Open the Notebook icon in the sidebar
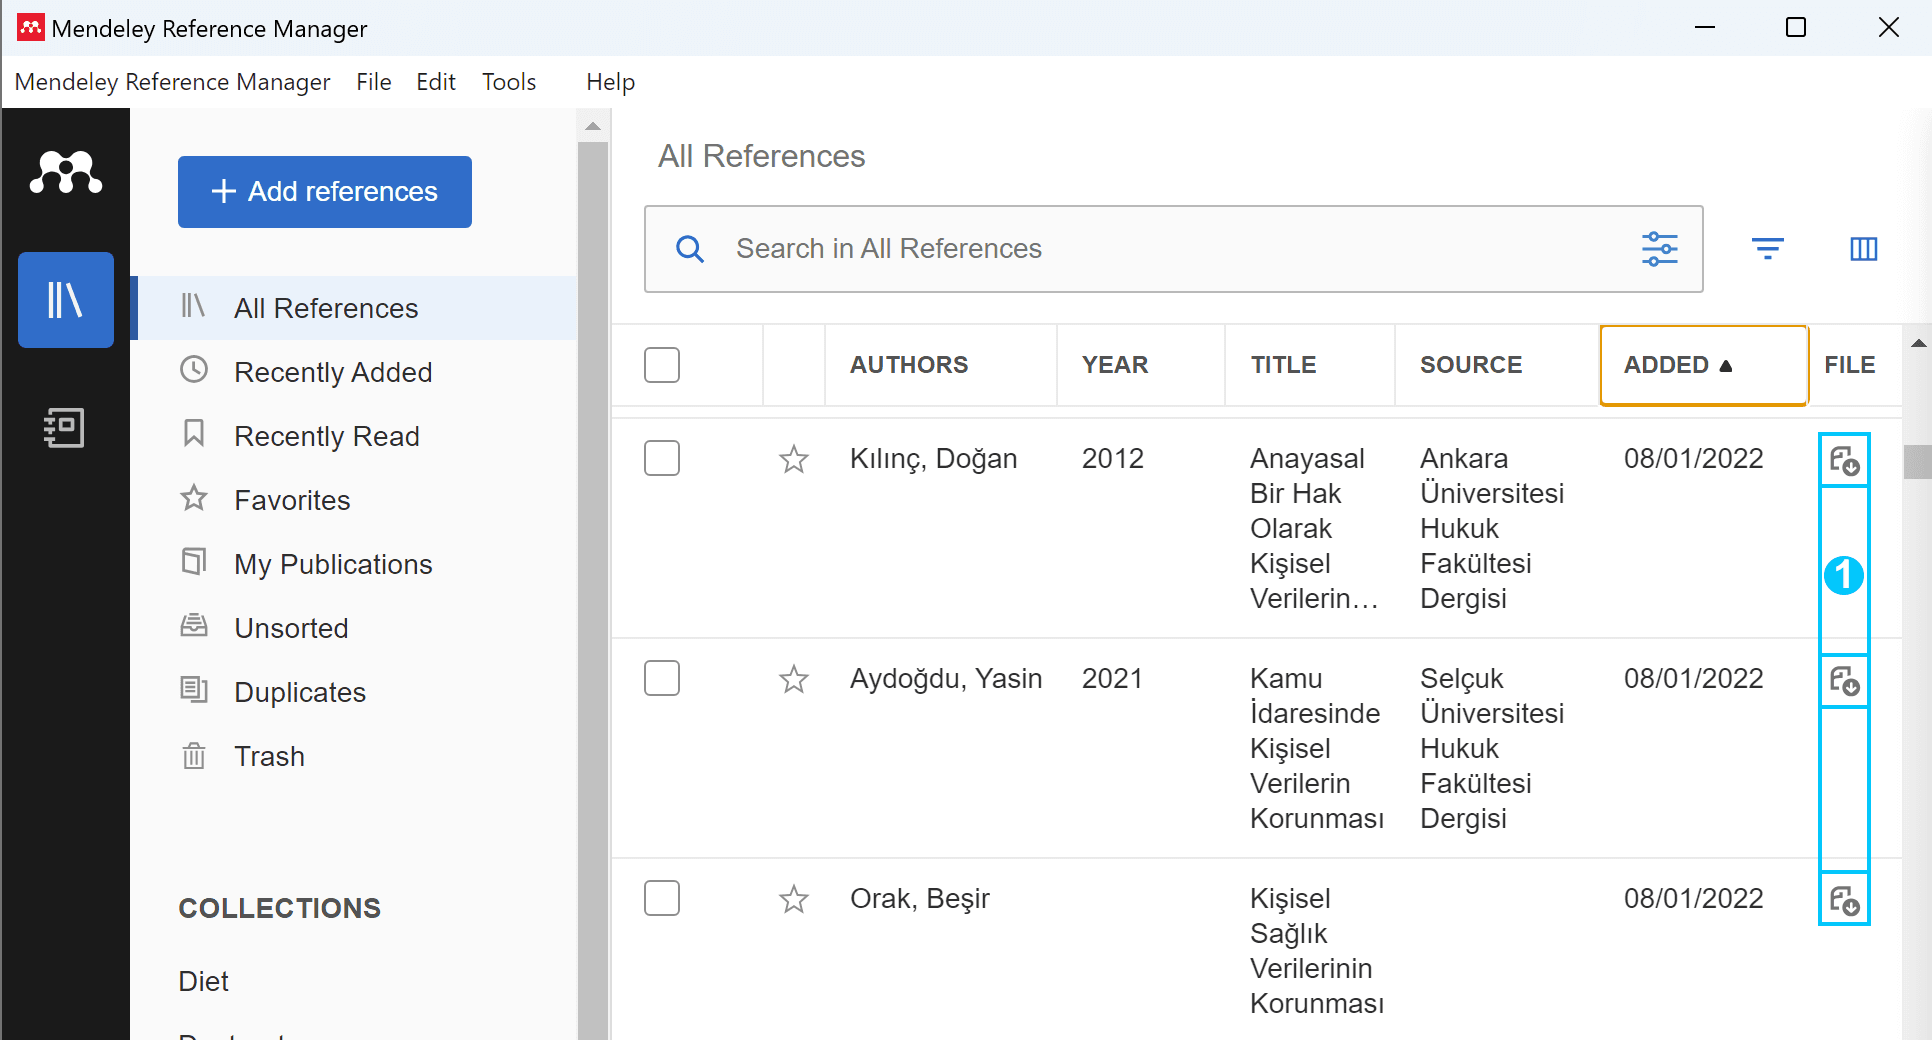The width and height of the screenshot is (1932, 1040). click(64, 428)
